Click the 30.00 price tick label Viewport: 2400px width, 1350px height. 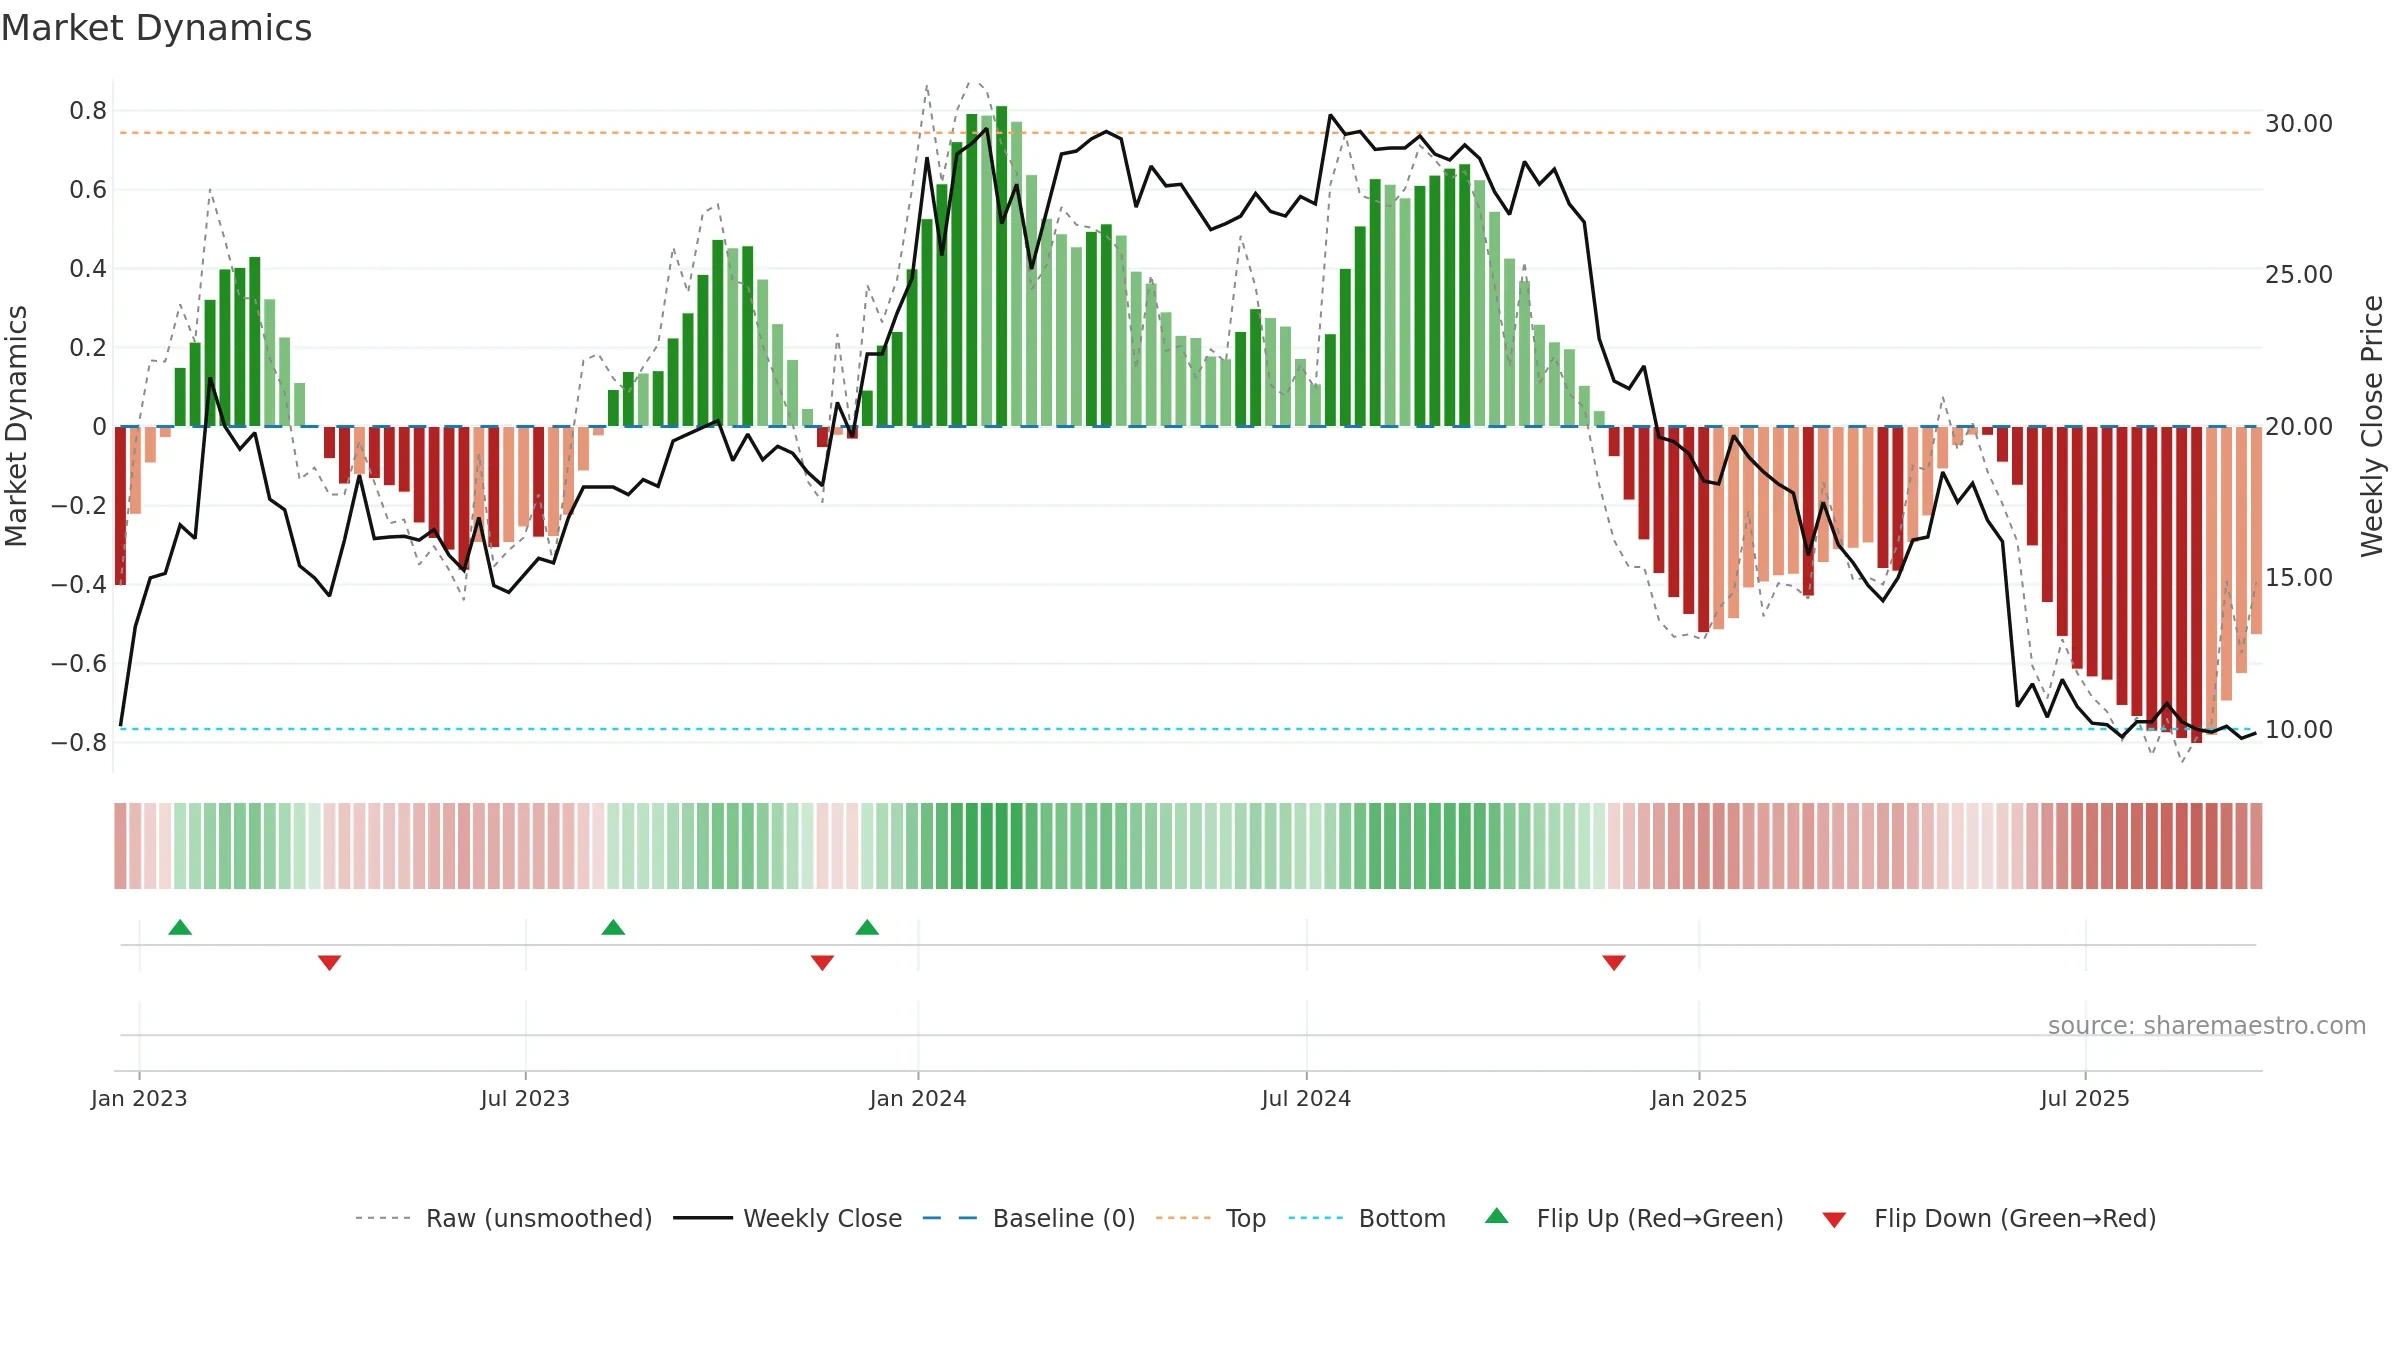[2299, 124]
